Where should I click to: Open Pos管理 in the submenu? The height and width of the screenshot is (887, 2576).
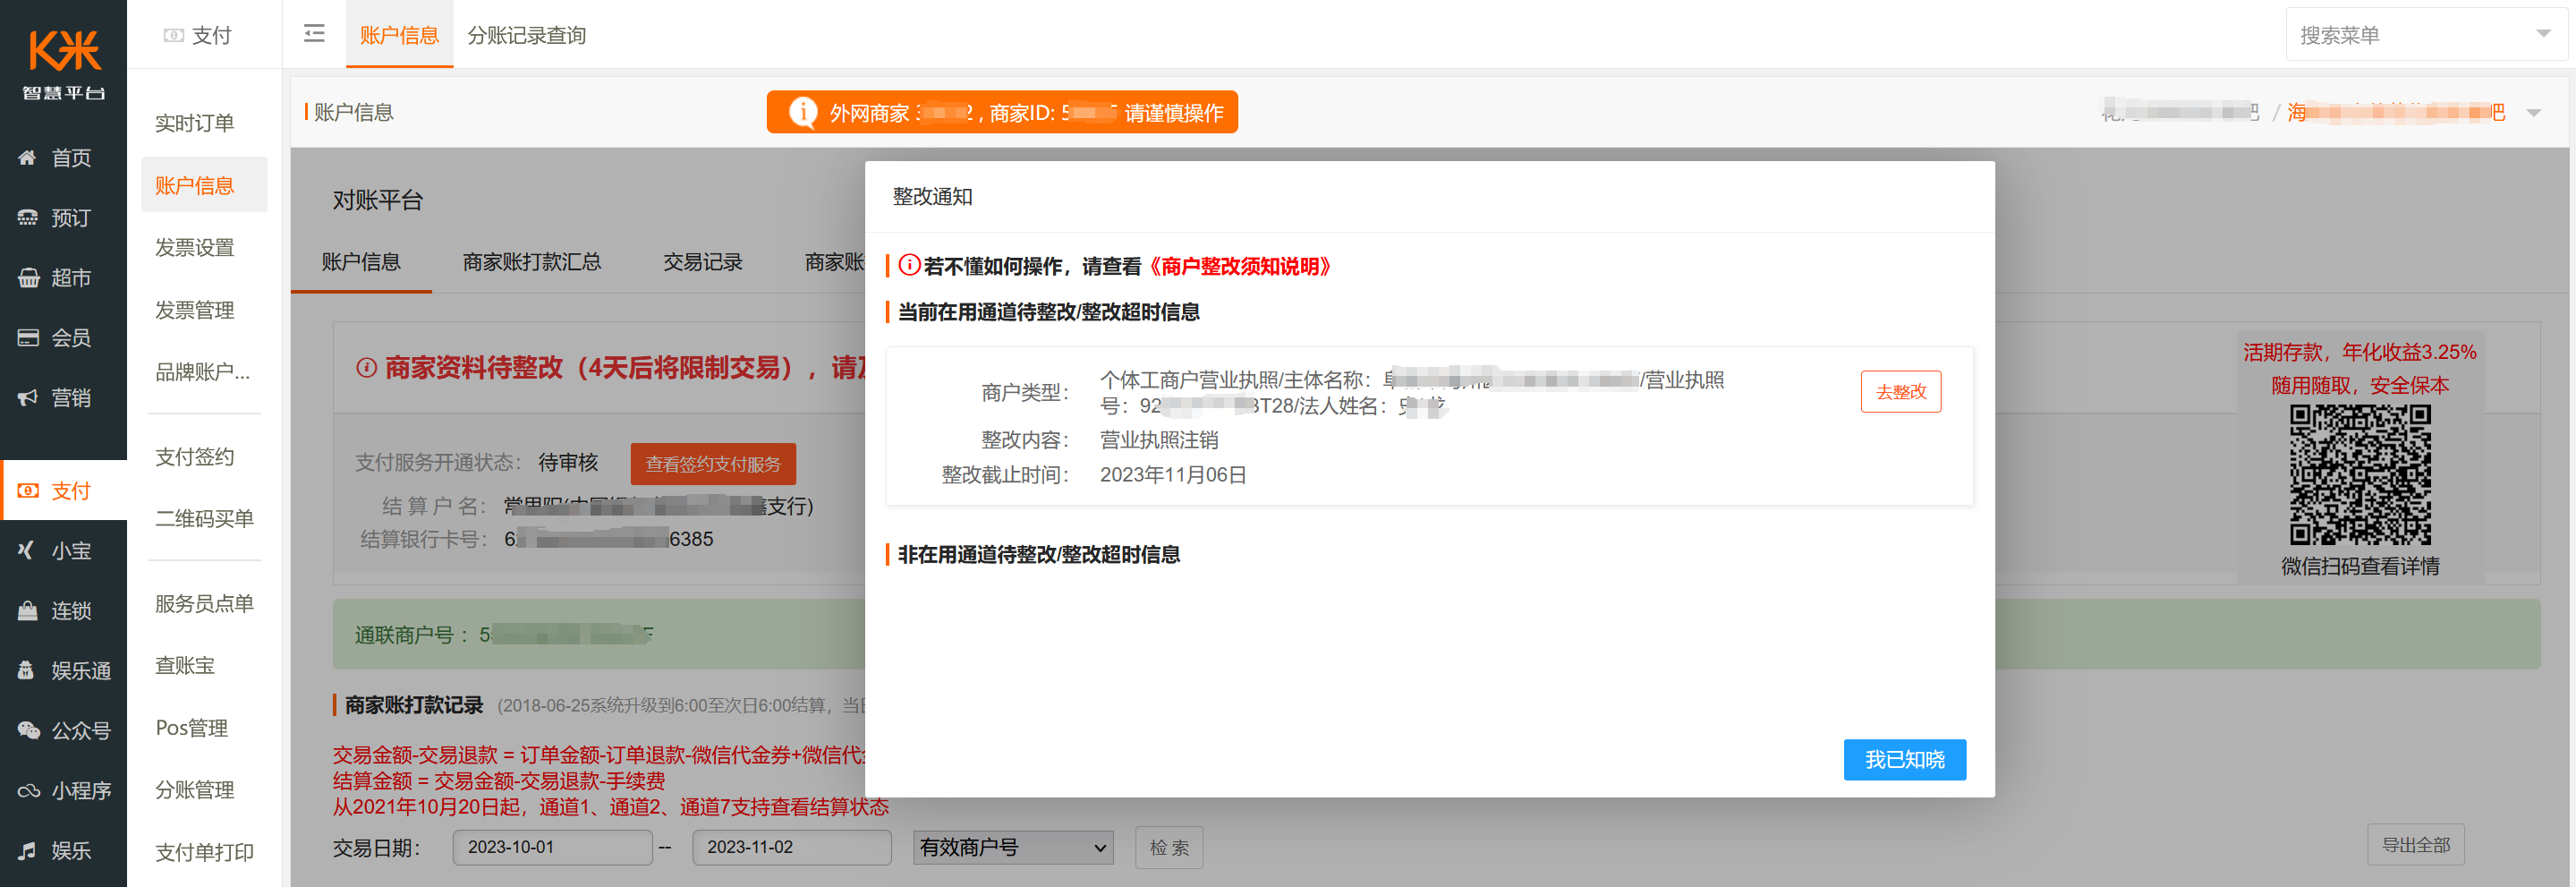pyautogui.click(x=192, y=728)
